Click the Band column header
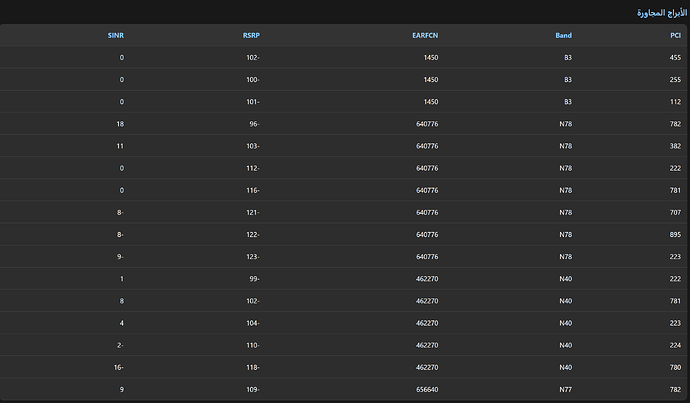Viewport: 690px width, 403px height. [564, 35]
